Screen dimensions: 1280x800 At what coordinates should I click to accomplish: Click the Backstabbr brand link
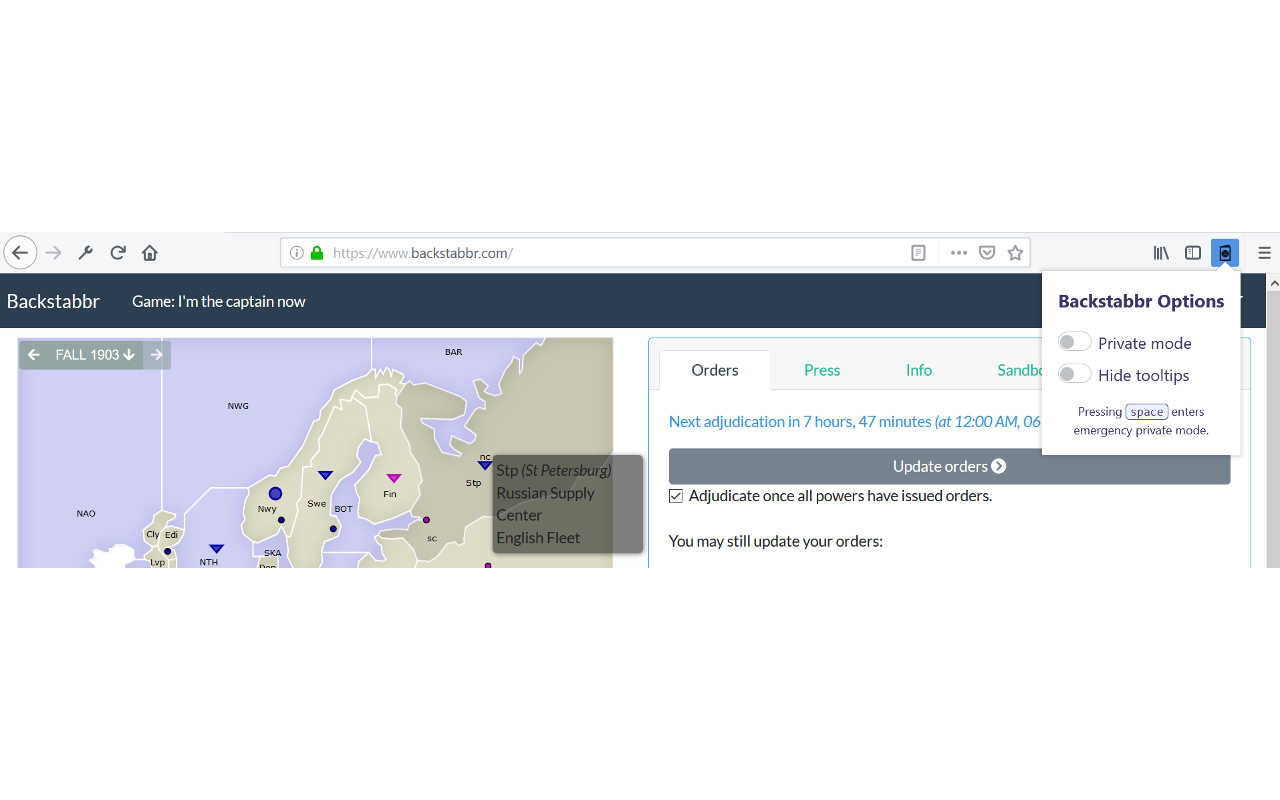53,301
